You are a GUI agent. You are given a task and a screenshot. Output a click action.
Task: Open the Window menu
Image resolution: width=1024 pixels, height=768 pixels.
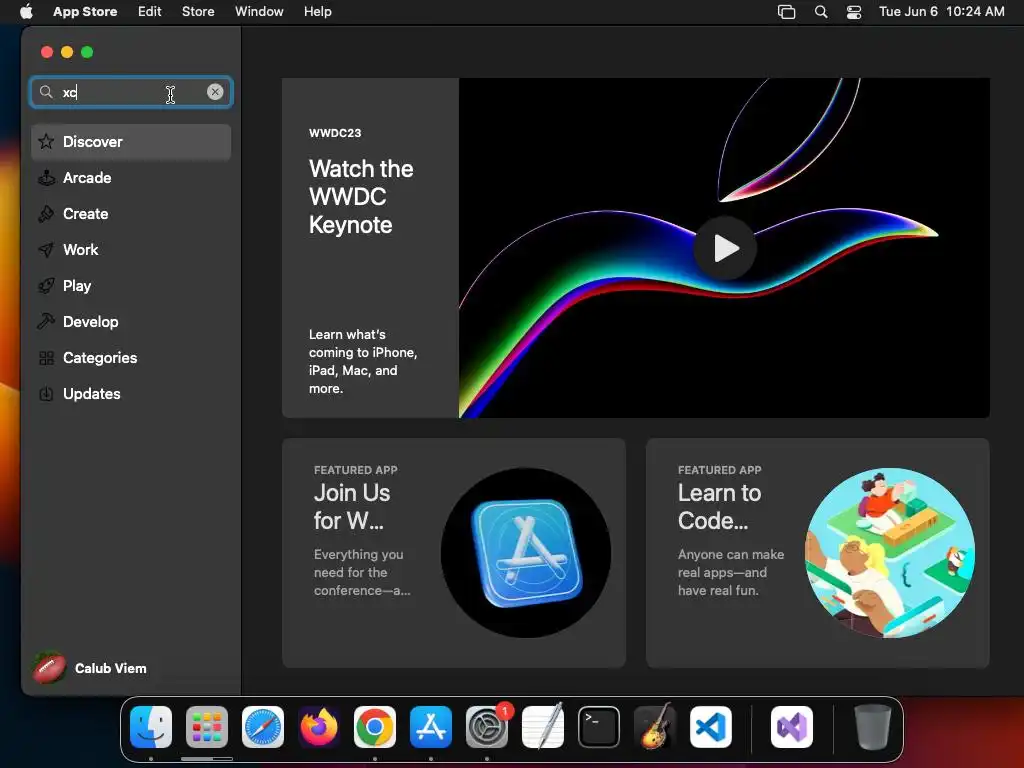(259, 11)
